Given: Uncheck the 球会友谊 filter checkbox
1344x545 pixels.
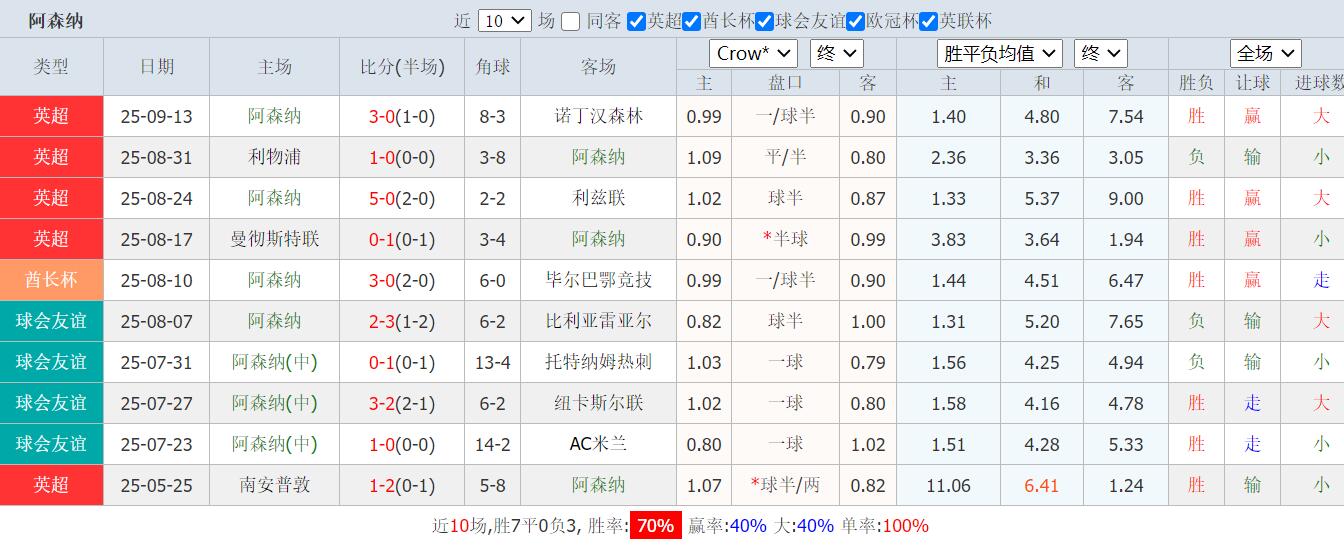Looking at the screenshot, I should 764,21.
